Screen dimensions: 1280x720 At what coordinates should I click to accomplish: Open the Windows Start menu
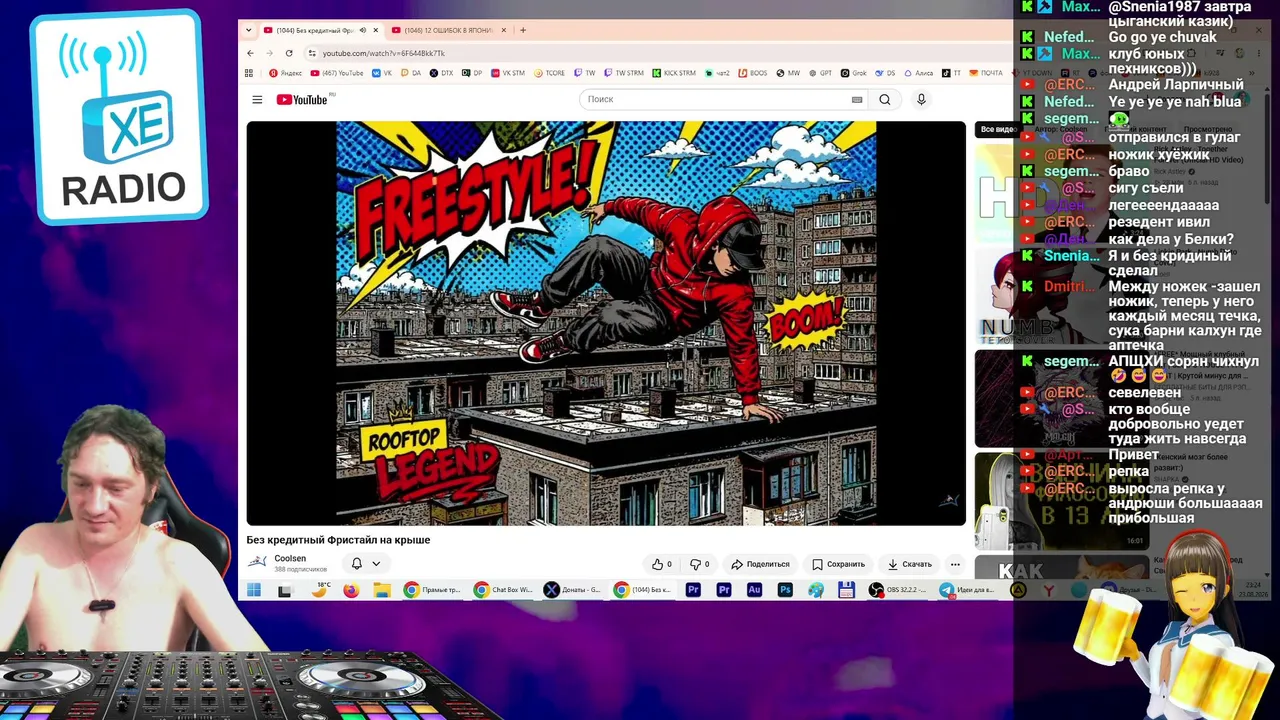click(254, 590)
